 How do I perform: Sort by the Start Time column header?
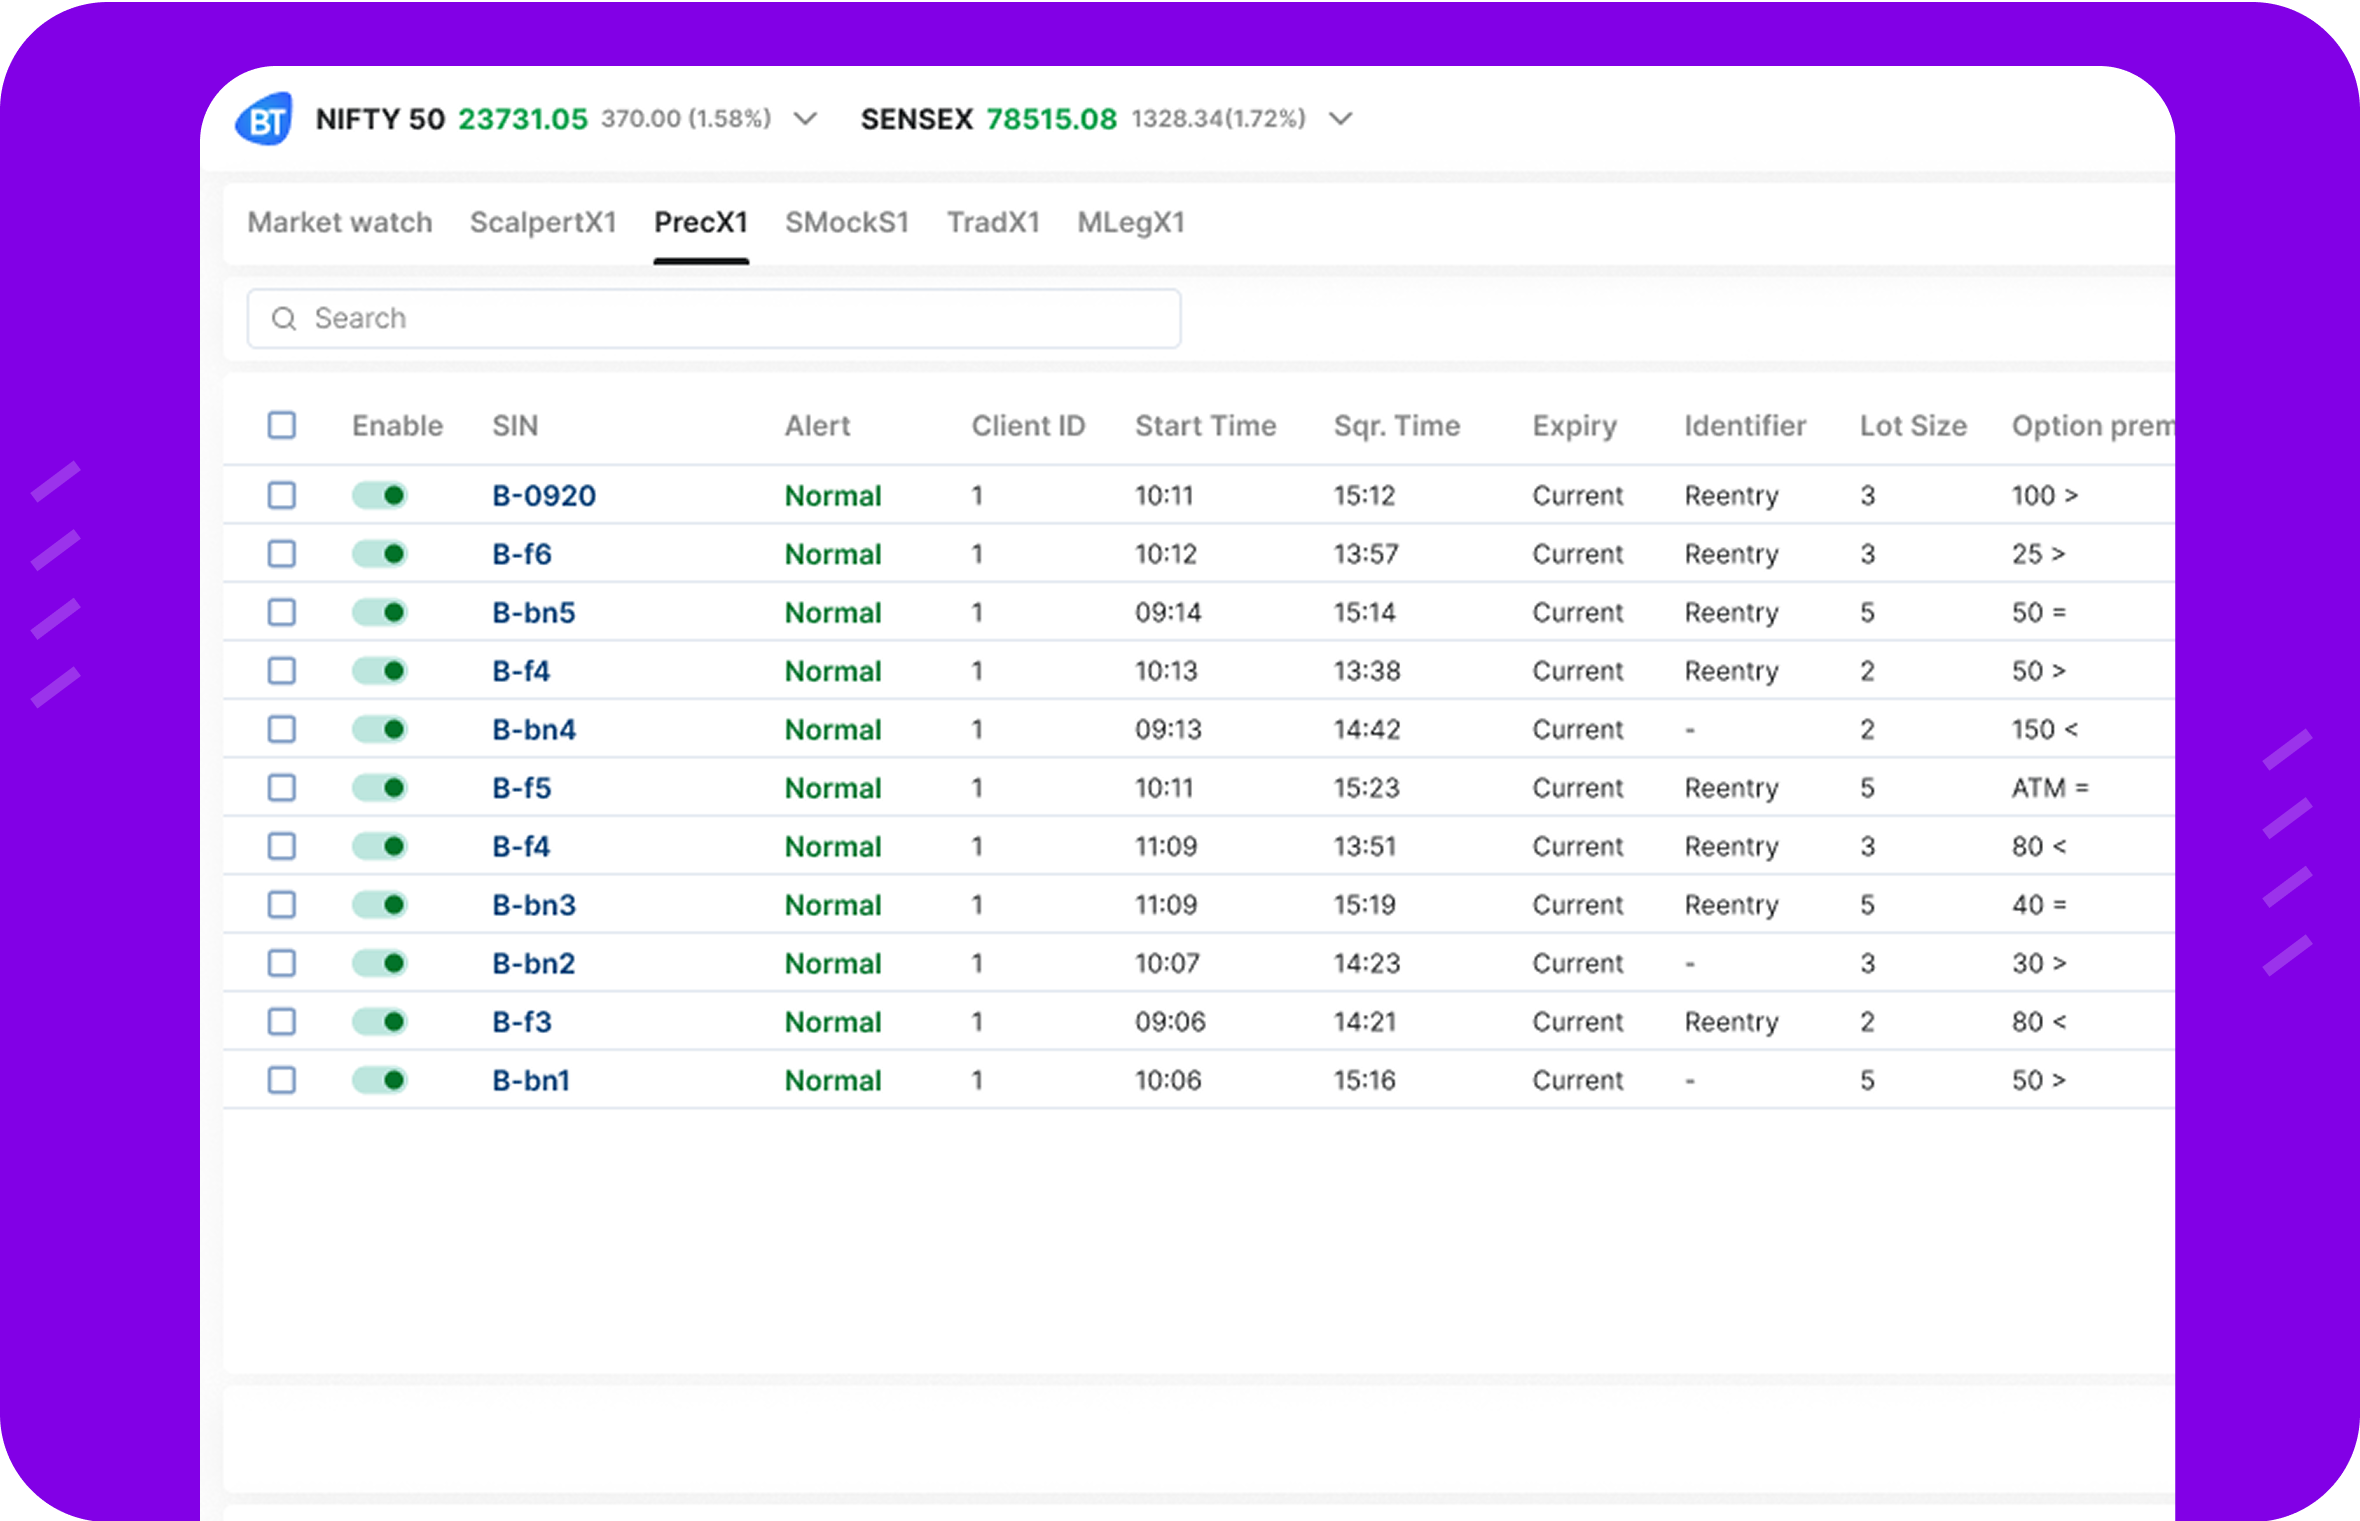click(x=1205, y=426)
